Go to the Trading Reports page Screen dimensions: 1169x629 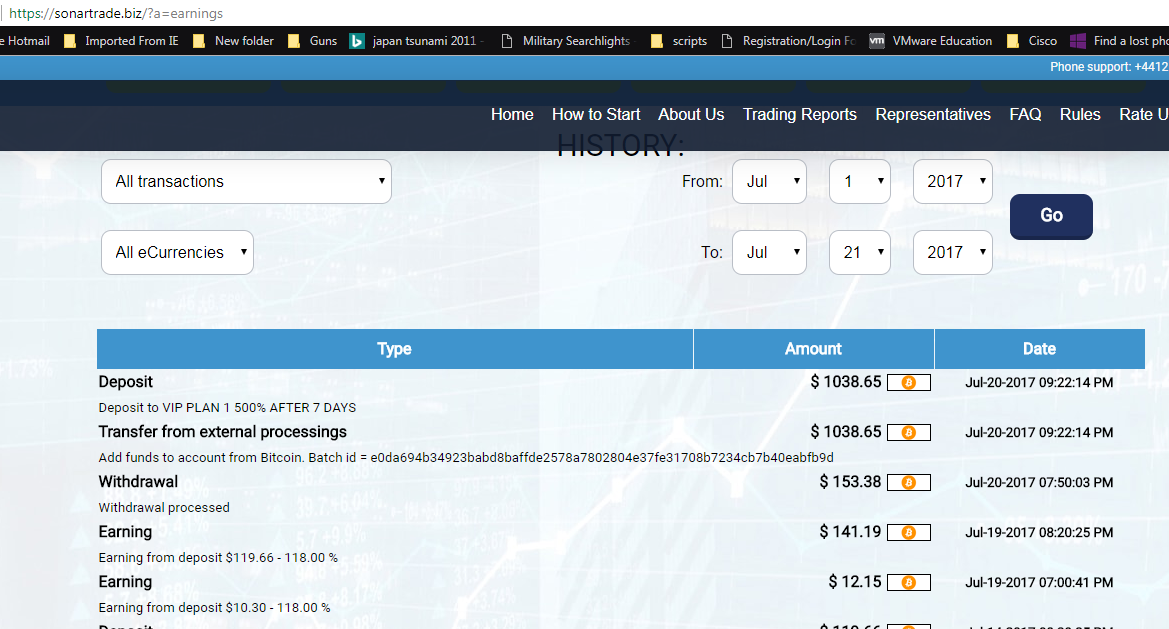pos(799,115)
